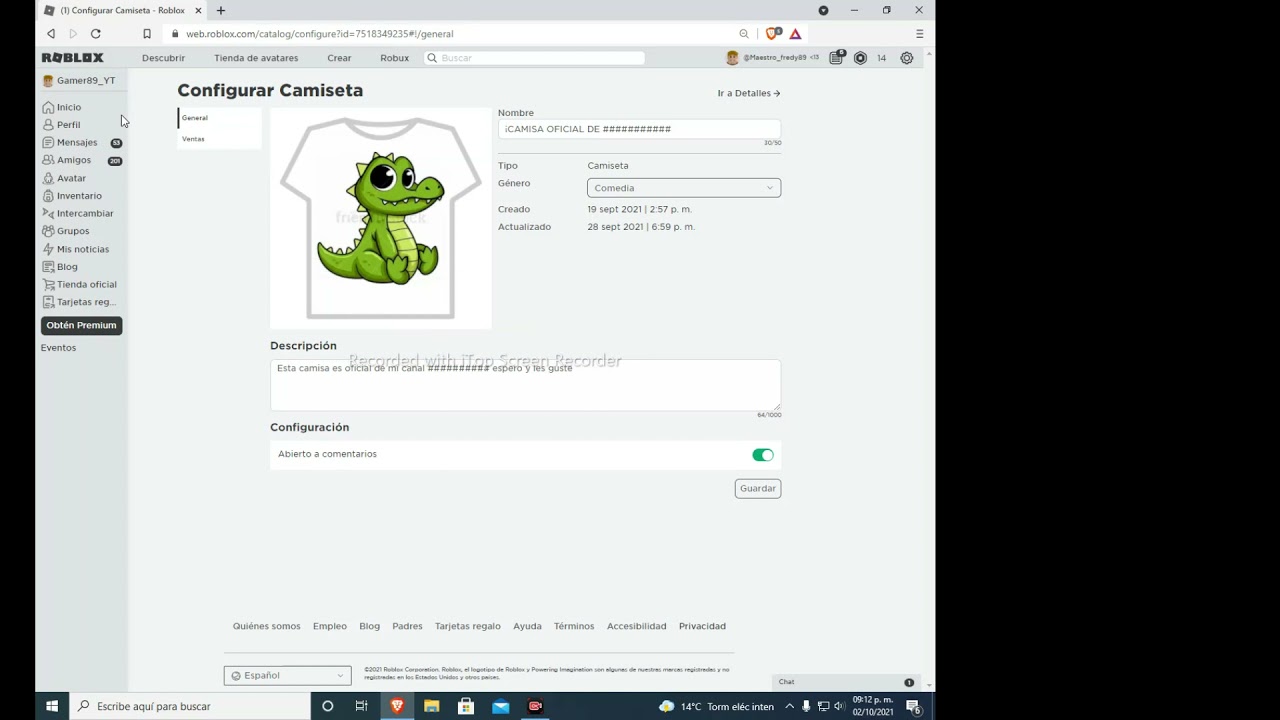Open Blog from the sidebar
Screen dimensions: 1280x720
pos(67,267)
